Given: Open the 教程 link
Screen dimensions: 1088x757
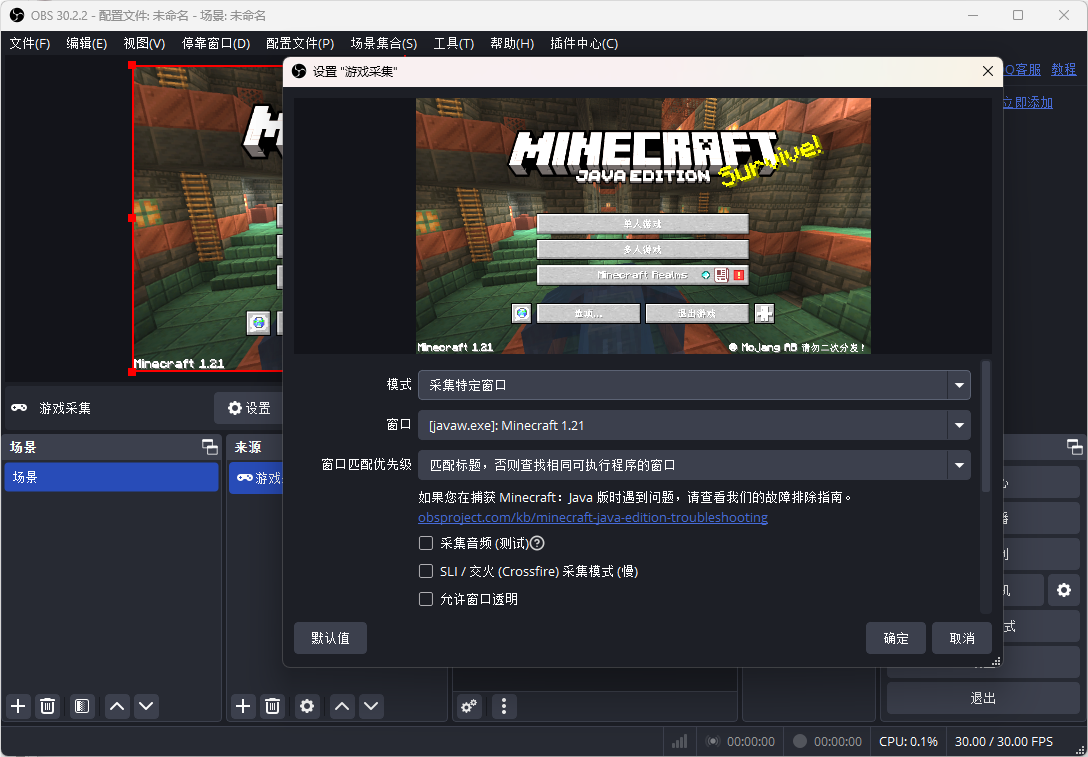Looking at the screenshot, I should point(1064,69).
